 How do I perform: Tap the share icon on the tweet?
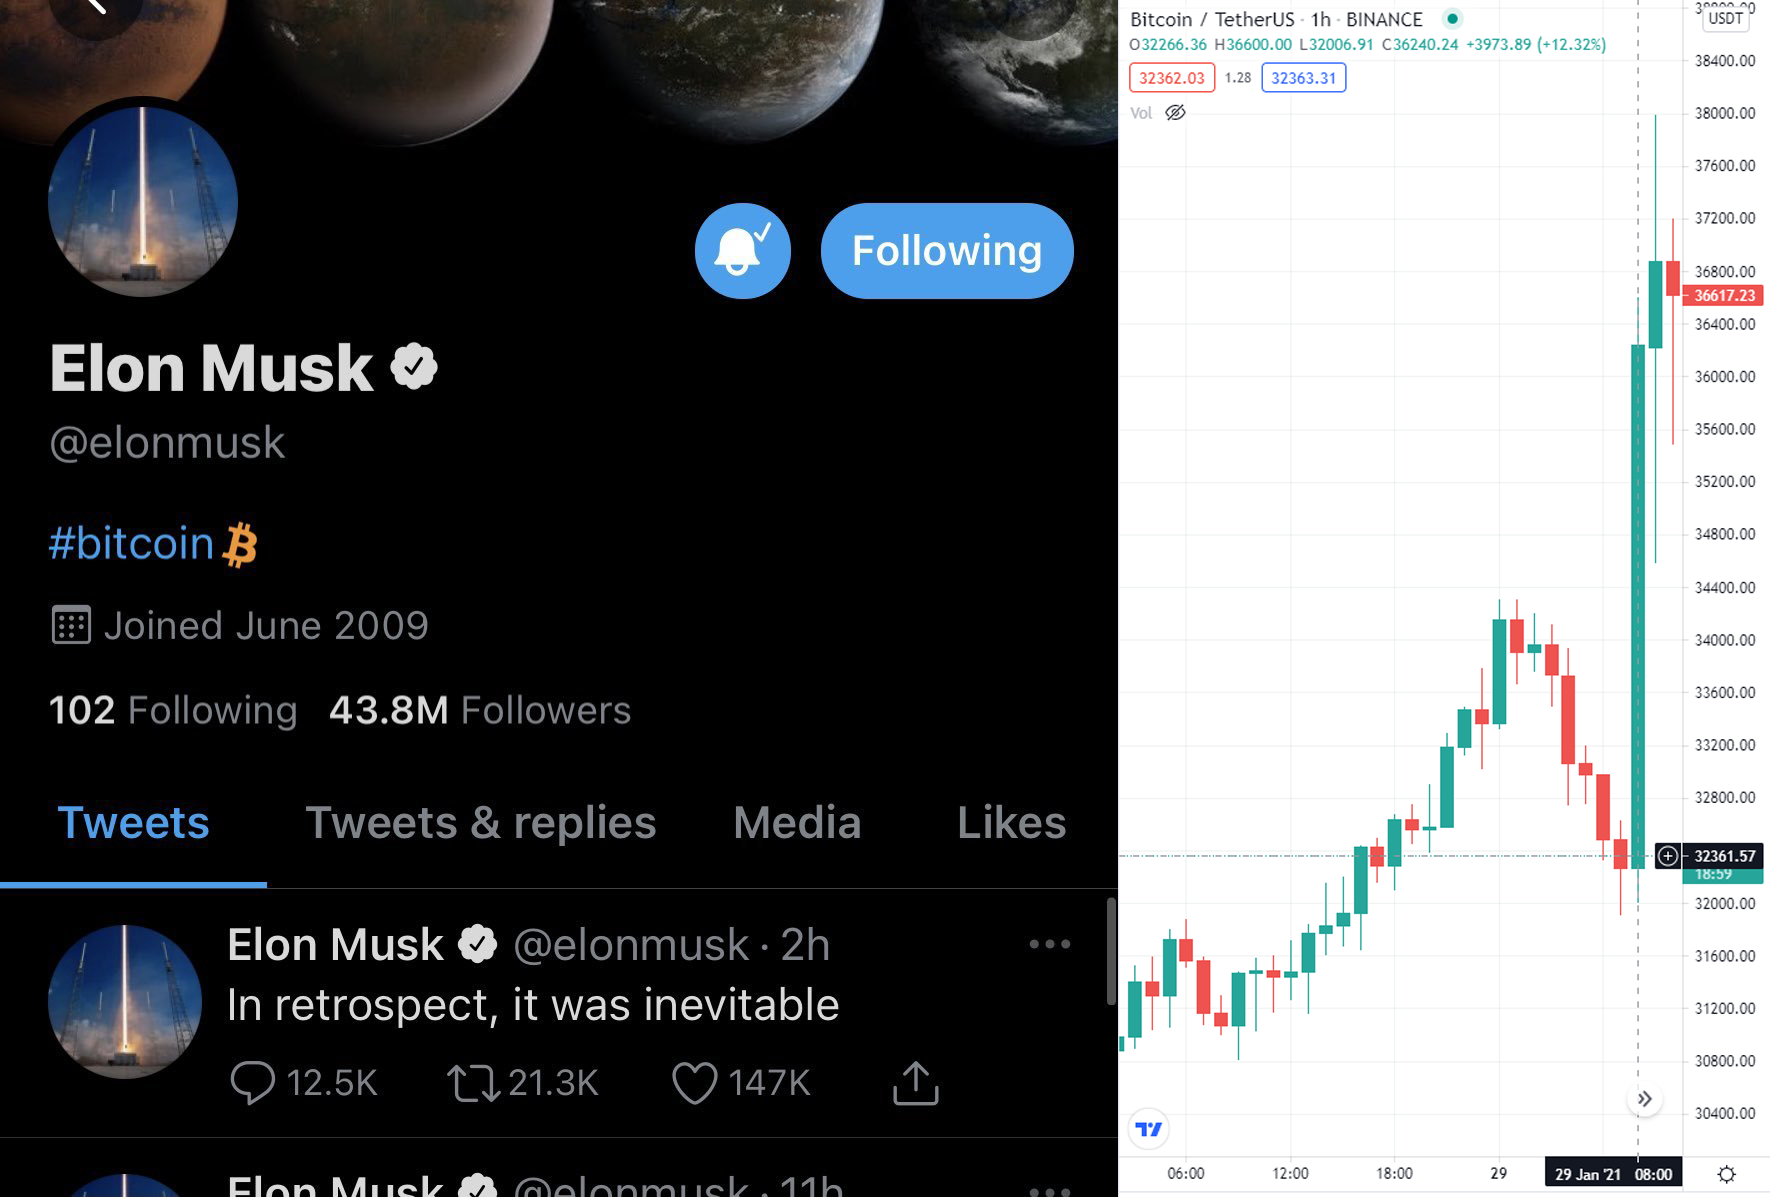click(x=915, y=1083)
